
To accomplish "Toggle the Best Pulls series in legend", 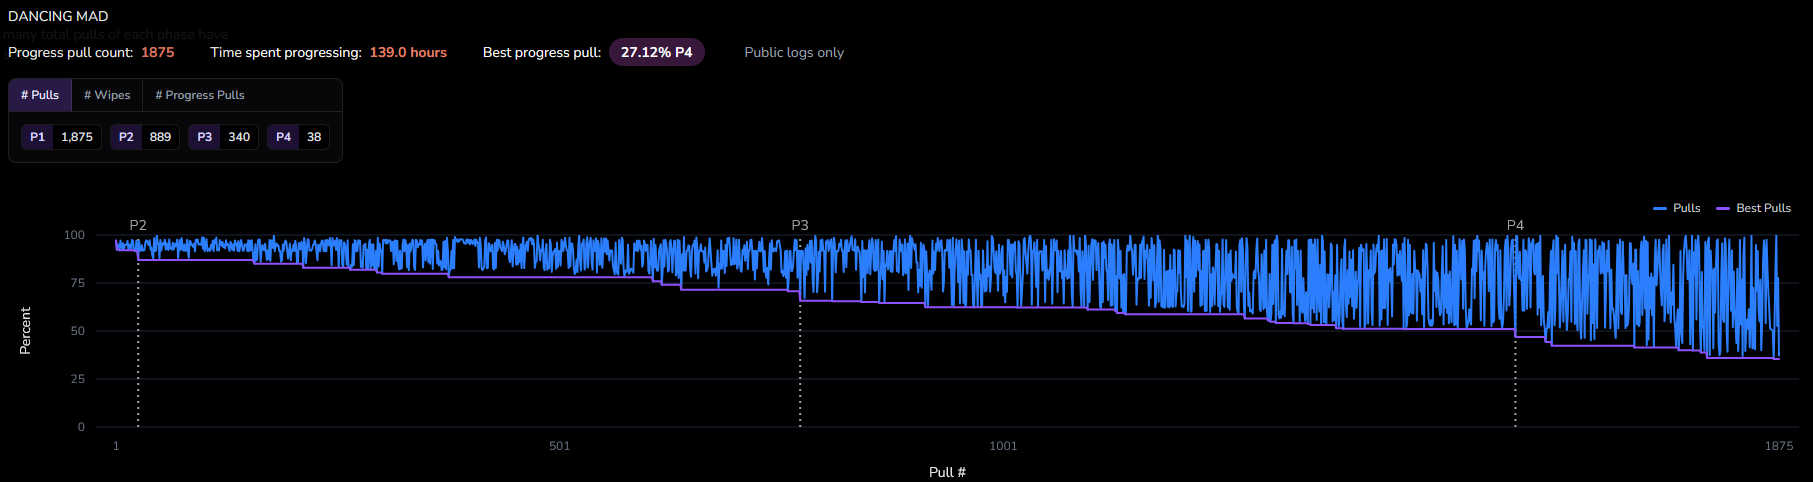I will (1754, 208).
